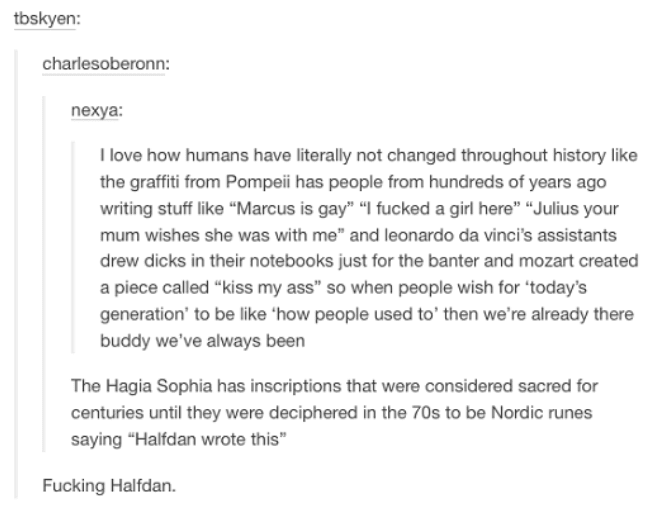Click the words "Nordic runes" in the reply
The image size is (662, 506).
coord(542,413)
